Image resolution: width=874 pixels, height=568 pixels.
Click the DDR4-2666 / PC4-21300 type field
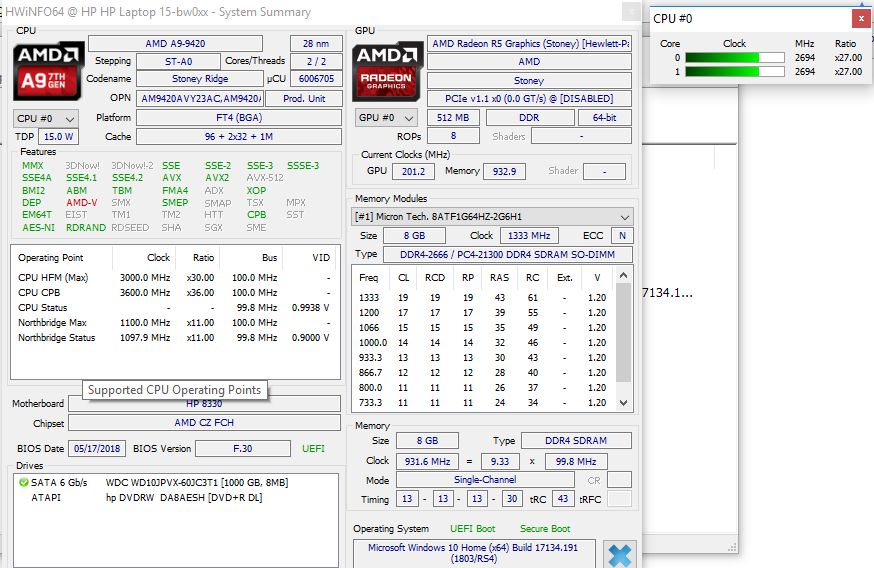pos(508,255)
